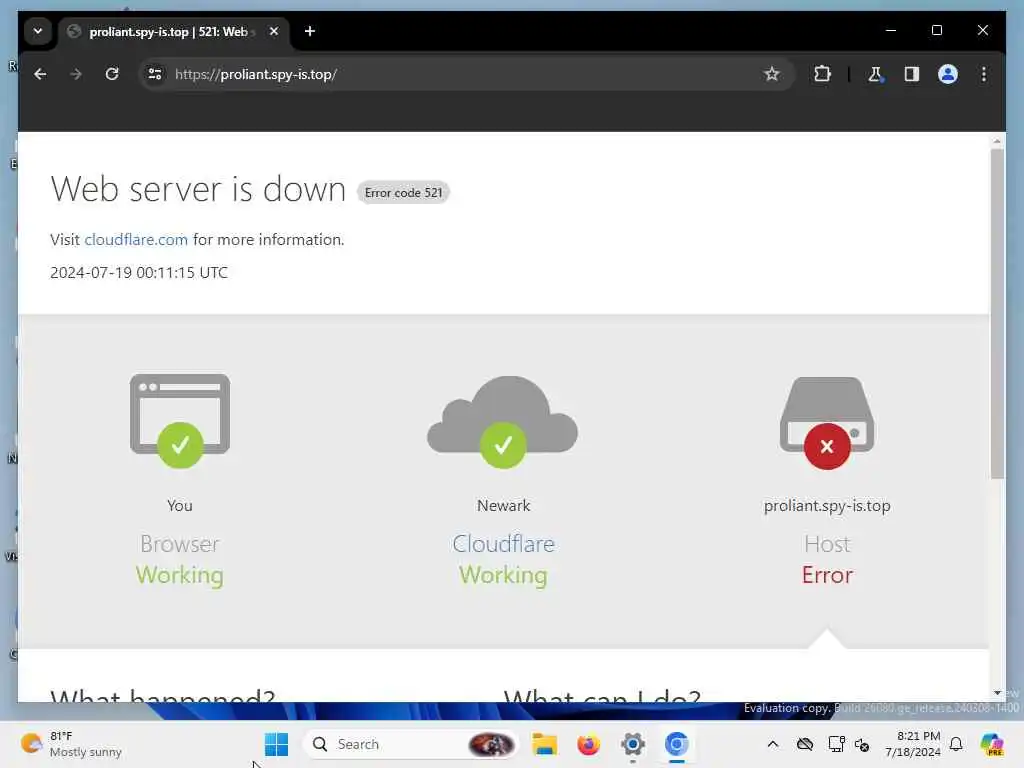Open the Chrome three-dot menu
The width and height of the screenshot is (1024, 768).
click(x=984, y=74)
